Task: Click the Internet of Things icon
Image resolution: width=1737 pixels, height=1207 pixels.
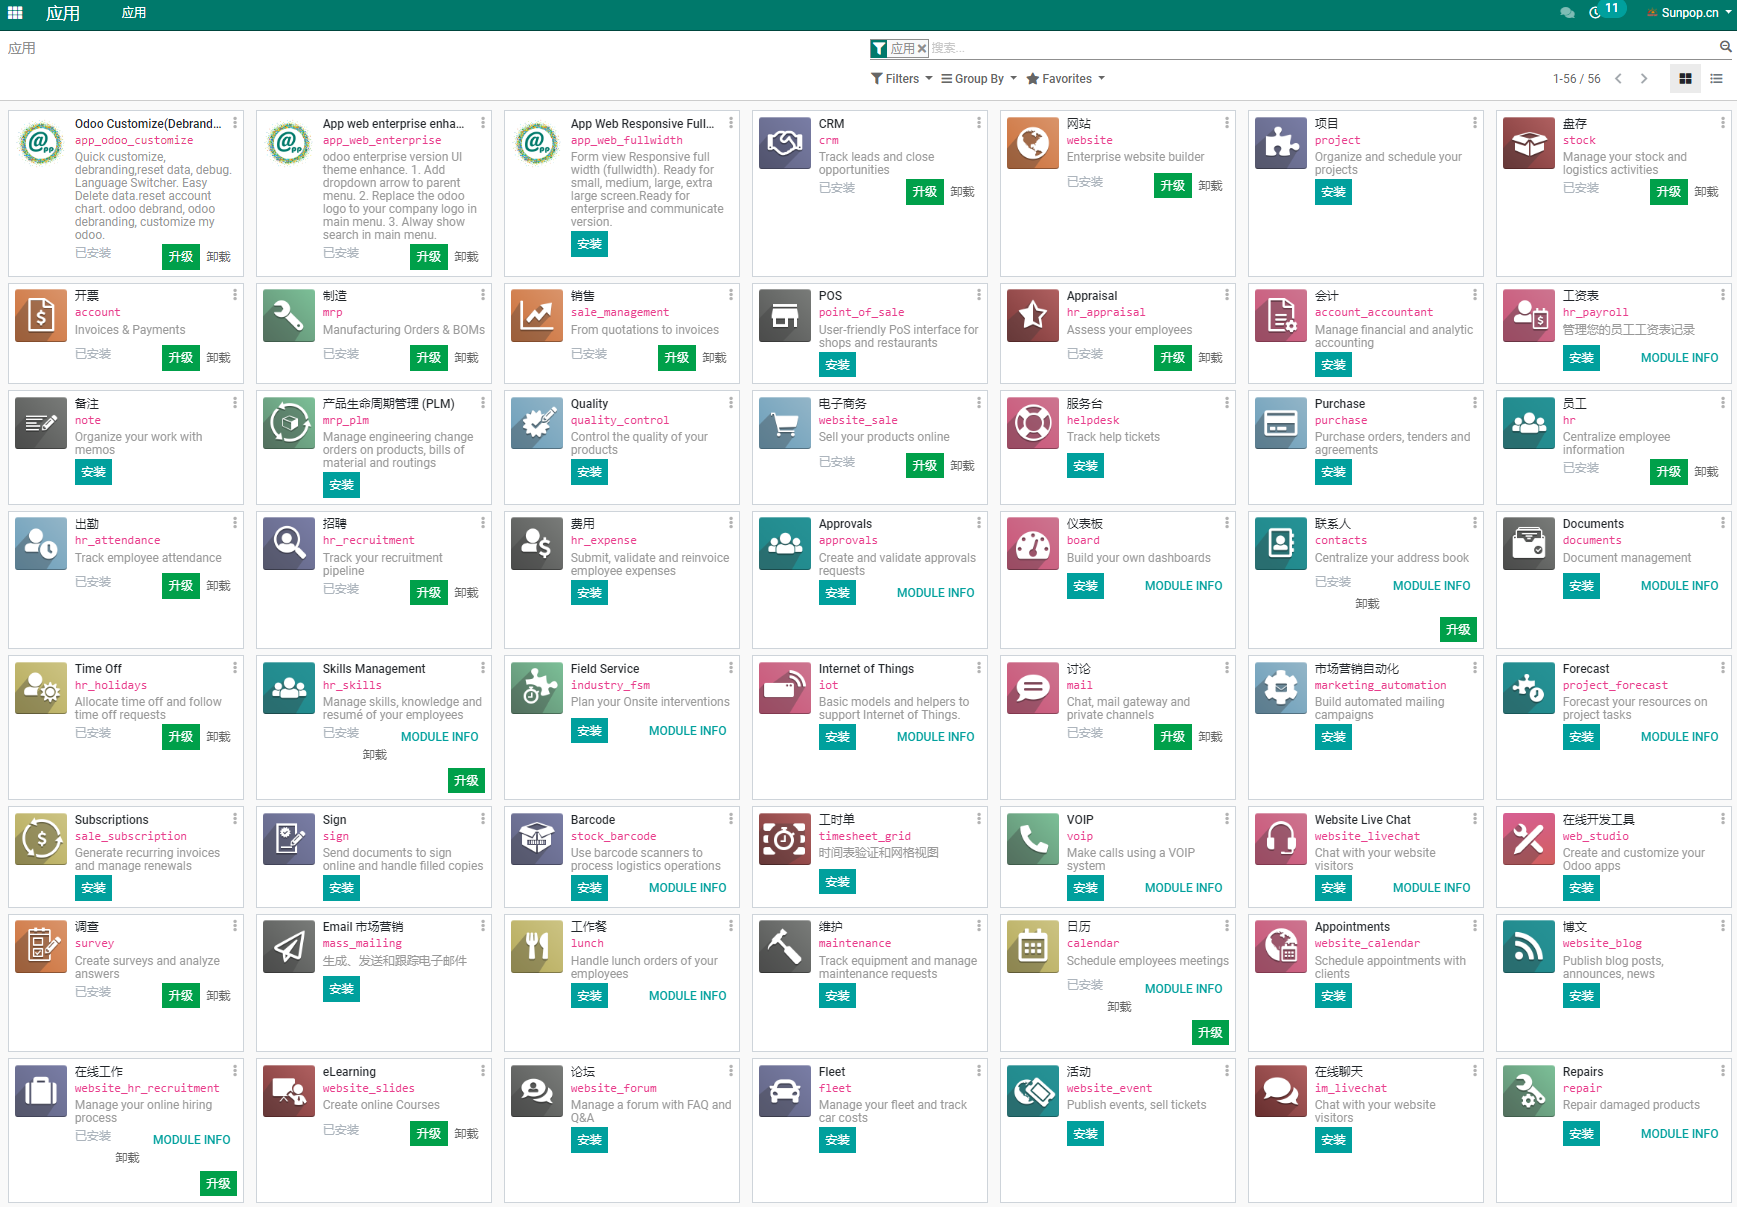Action: click(785, 688)
